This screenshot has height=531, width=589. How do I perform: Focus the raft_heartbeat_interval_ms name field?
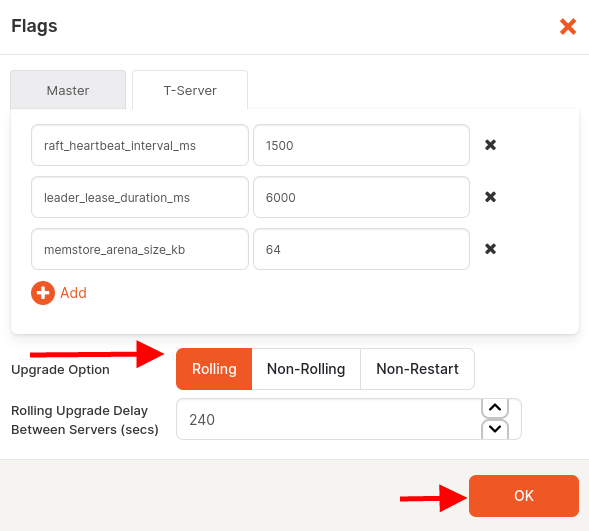(x=140, y=145)
